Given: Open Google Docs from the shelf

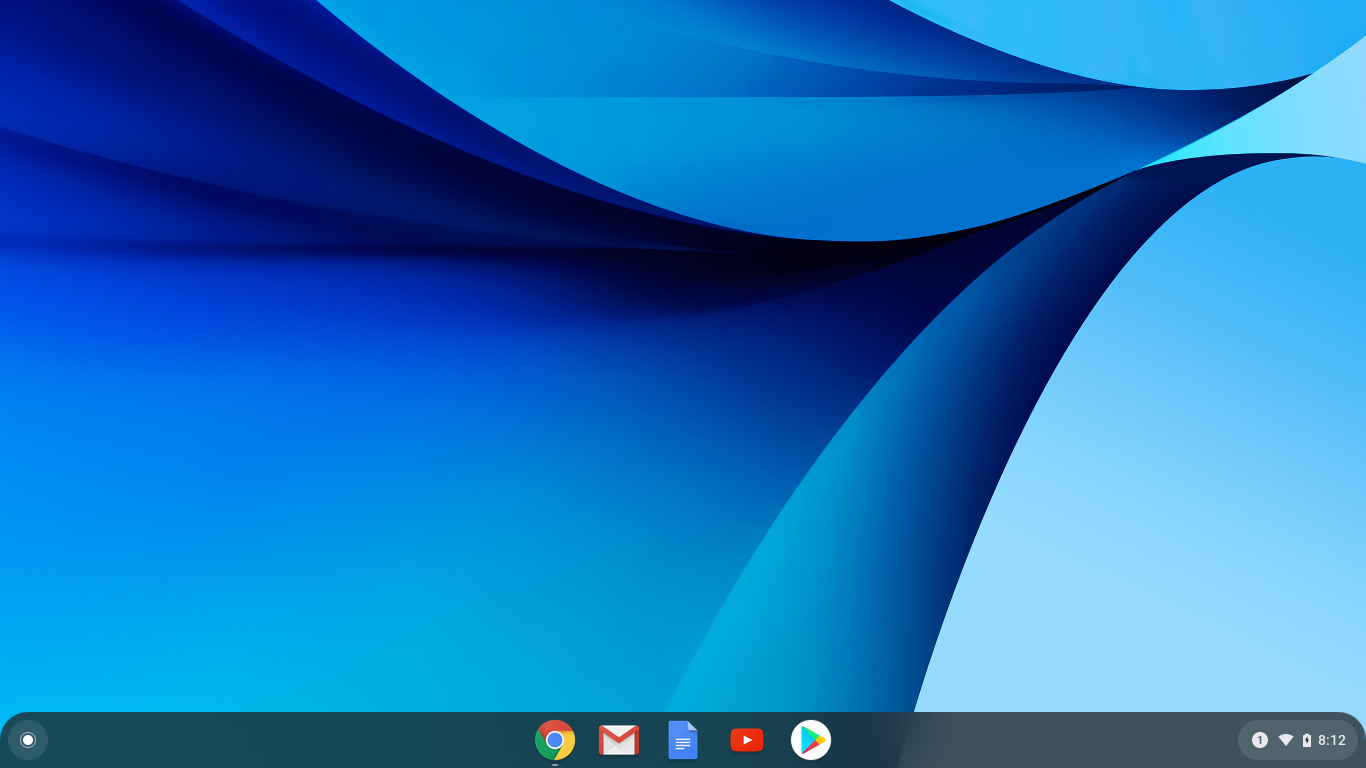Looking at the screenshot, I should click(x=683, y=740).
